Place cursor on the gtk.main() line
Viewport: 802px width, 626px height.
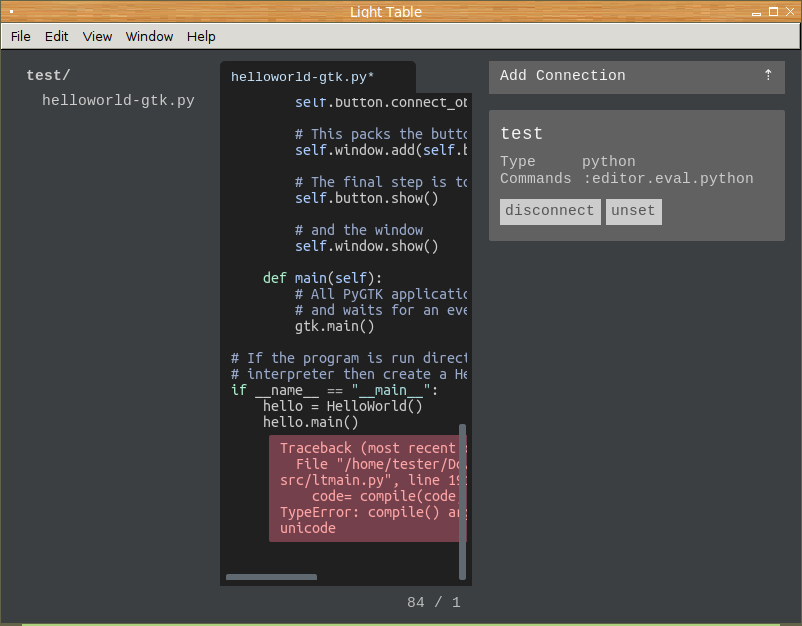tap(335, 326)
